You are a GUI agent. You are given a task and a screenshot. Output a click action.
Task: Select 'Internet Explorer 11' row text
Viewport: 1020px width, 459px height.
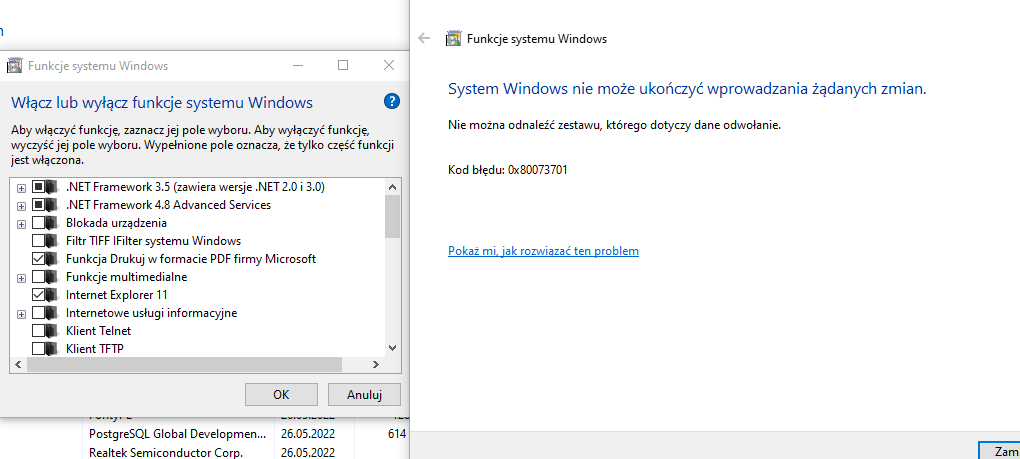[x=116, y=295]
